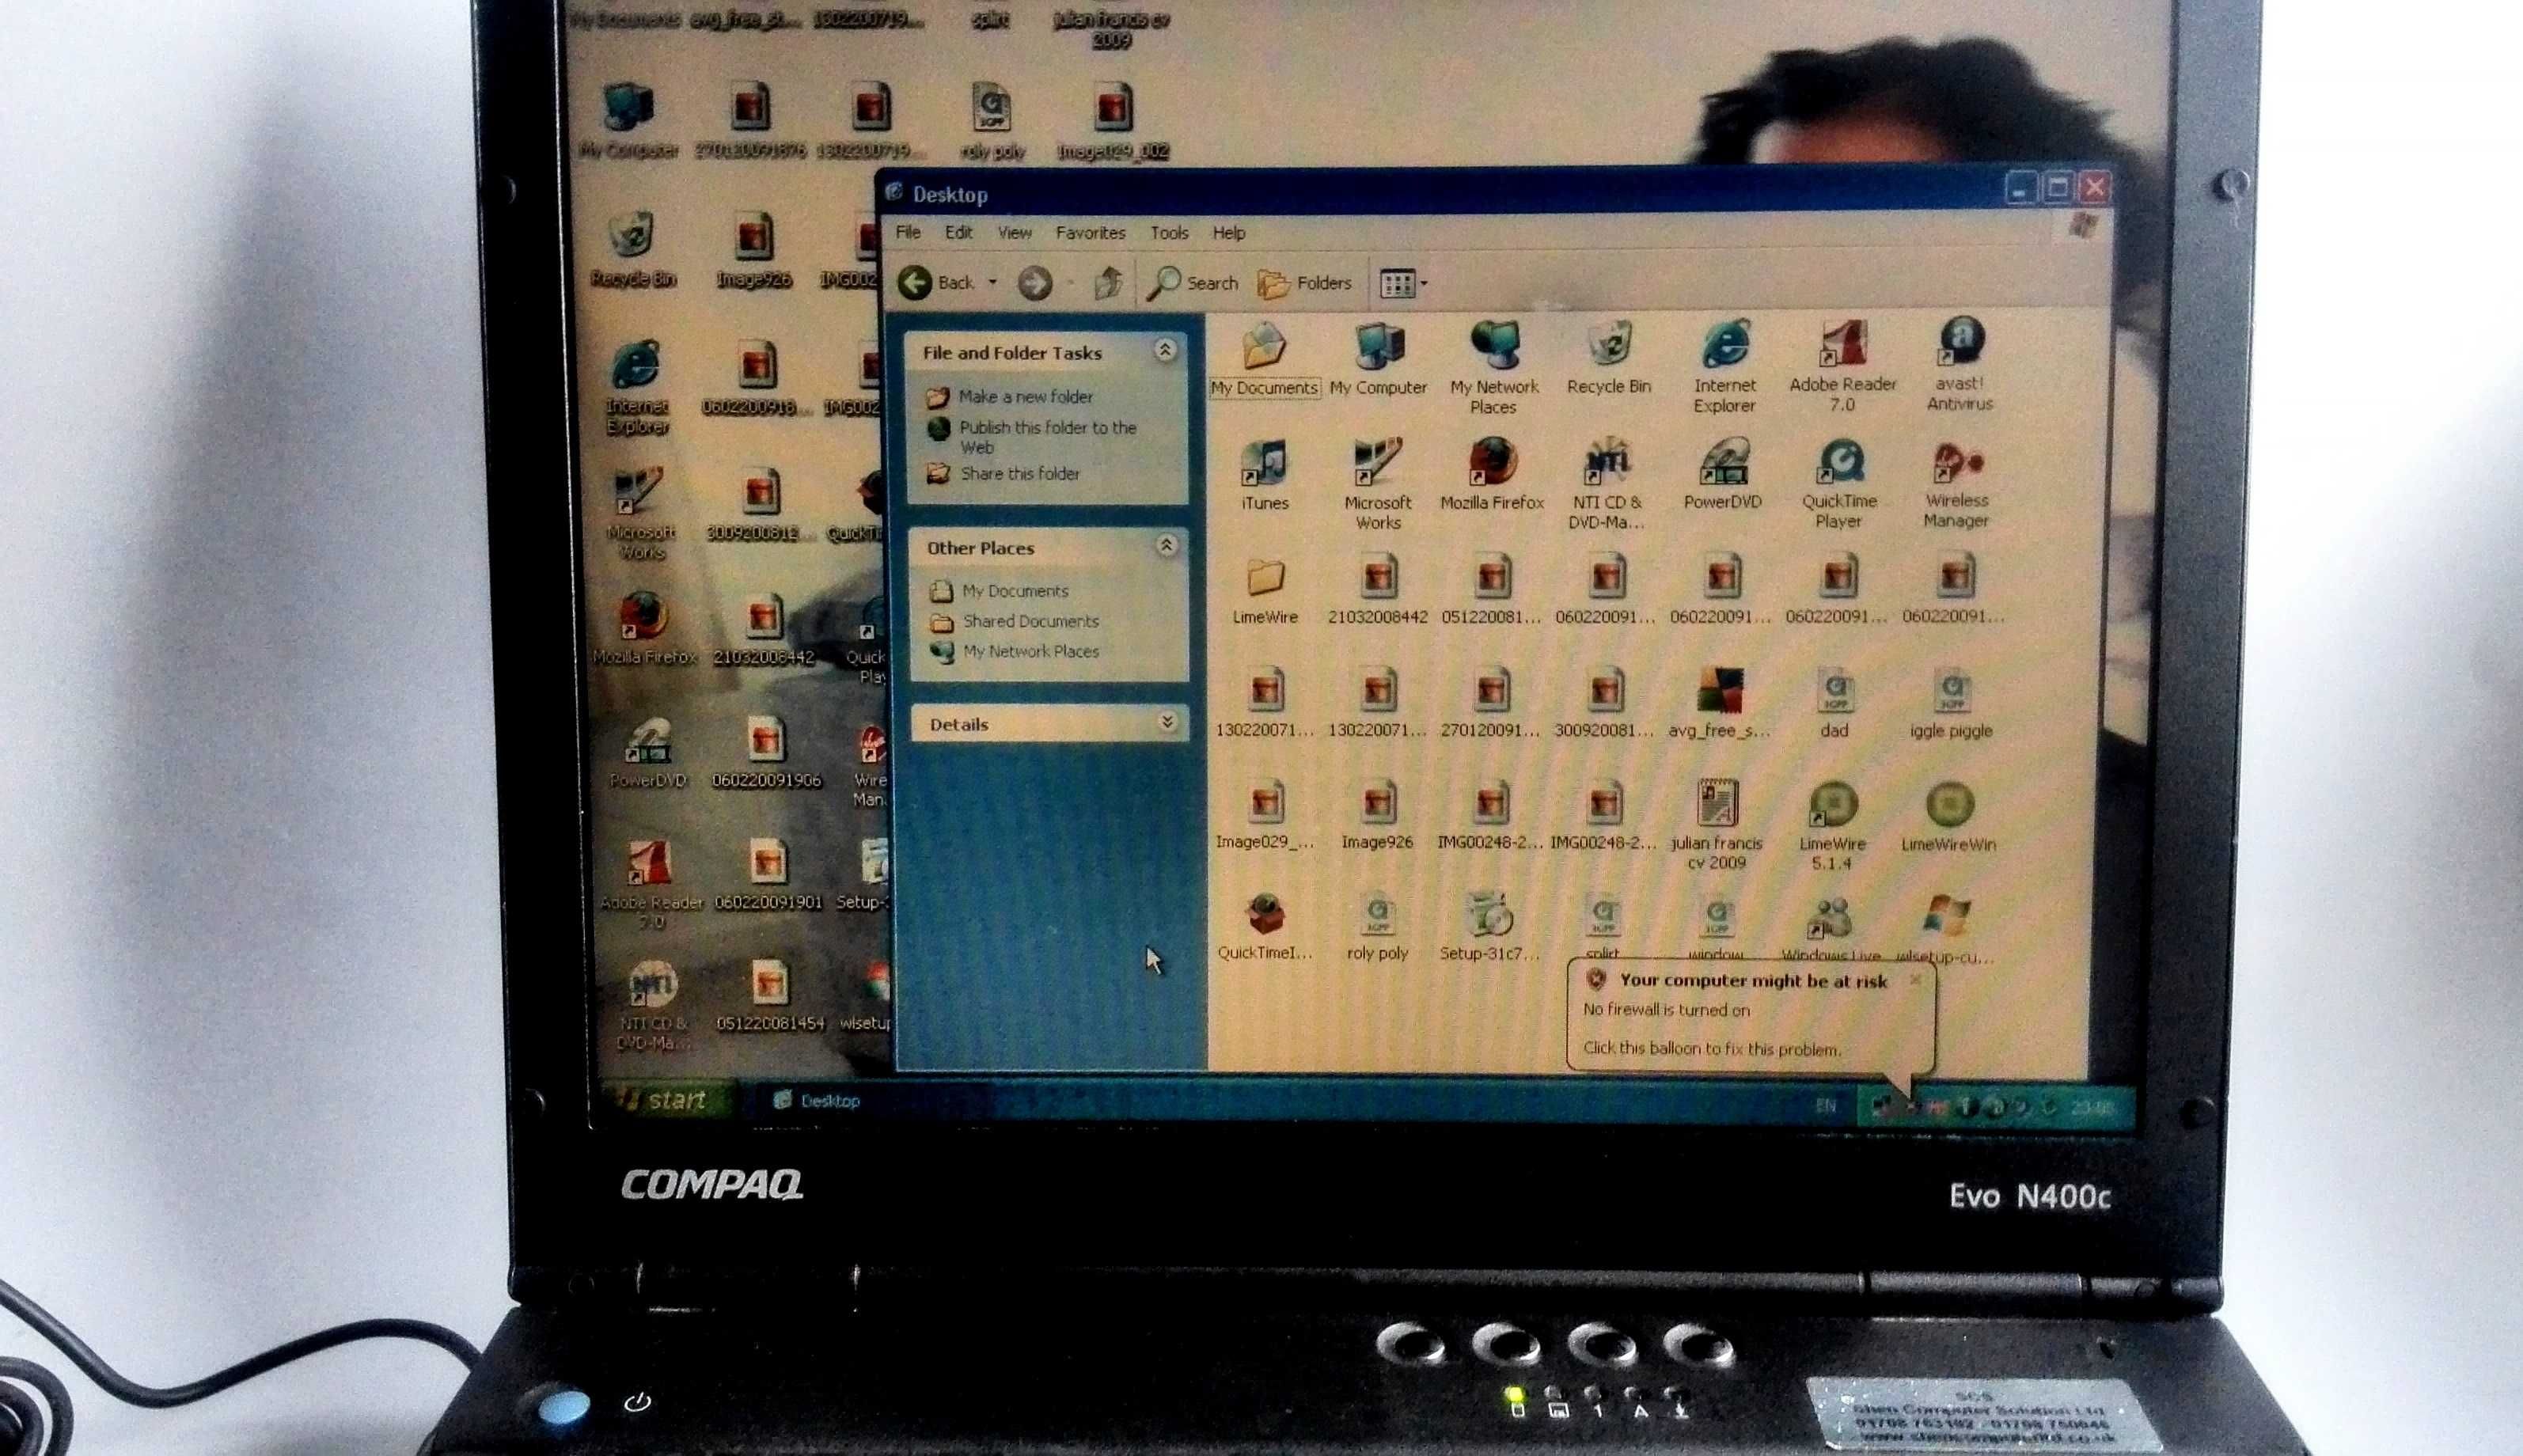Close the security risk balloon
This screenshot has width=2523, height=1456.
(1914, 979)
